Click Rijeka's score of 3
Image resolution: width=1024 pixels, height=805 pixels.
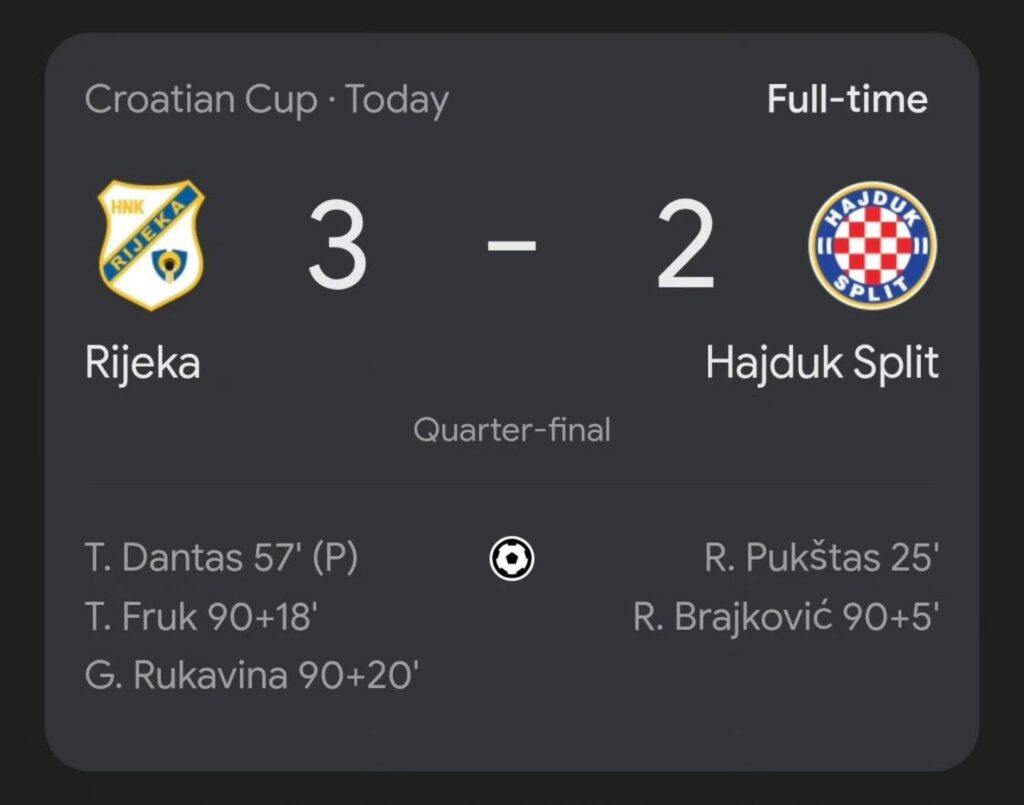coord(337,247)
